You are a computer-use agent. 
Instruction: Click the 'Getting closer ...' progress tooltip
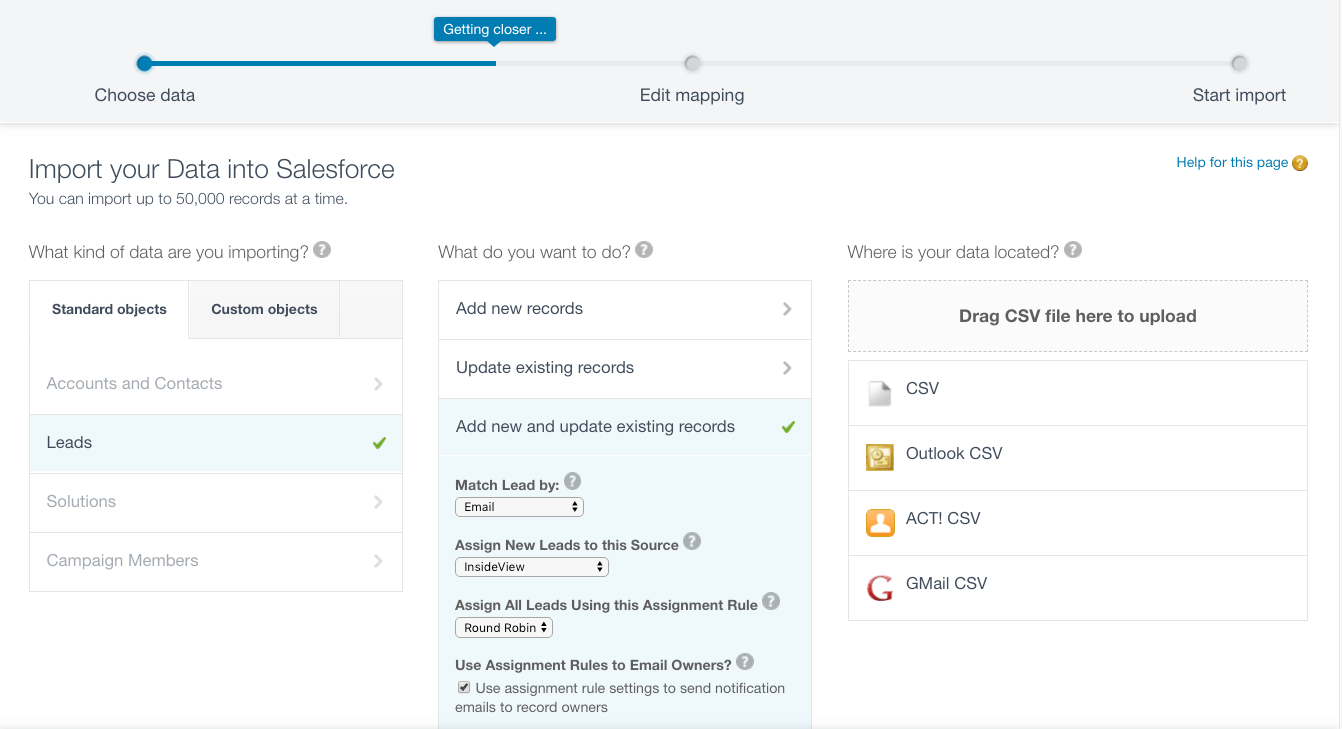click(x=495, y=29)
